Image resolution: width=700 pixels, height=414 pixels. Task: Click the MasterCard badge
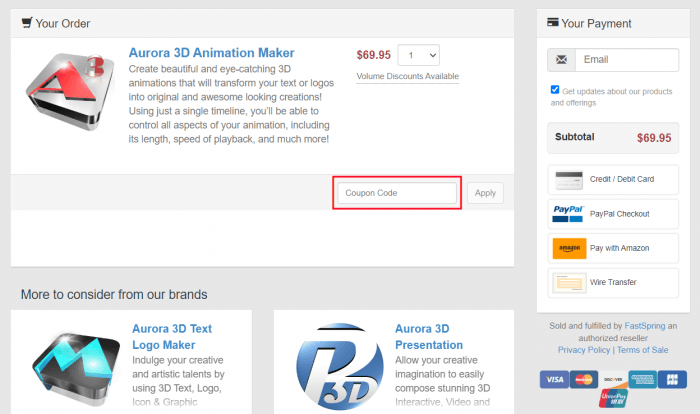(583, 380)
